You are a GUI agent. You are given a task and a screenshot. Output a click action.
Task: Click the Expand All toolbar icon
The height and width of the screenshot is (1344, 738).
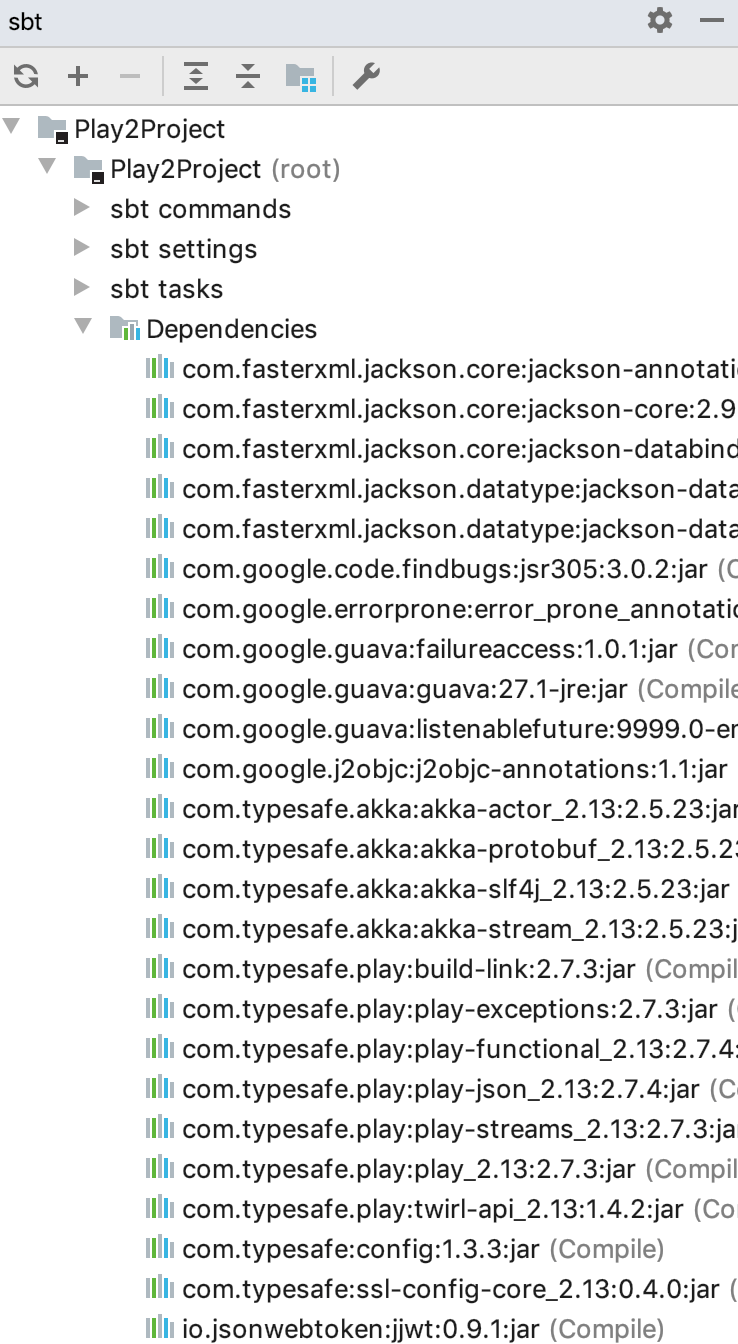(x=196, y=76)
